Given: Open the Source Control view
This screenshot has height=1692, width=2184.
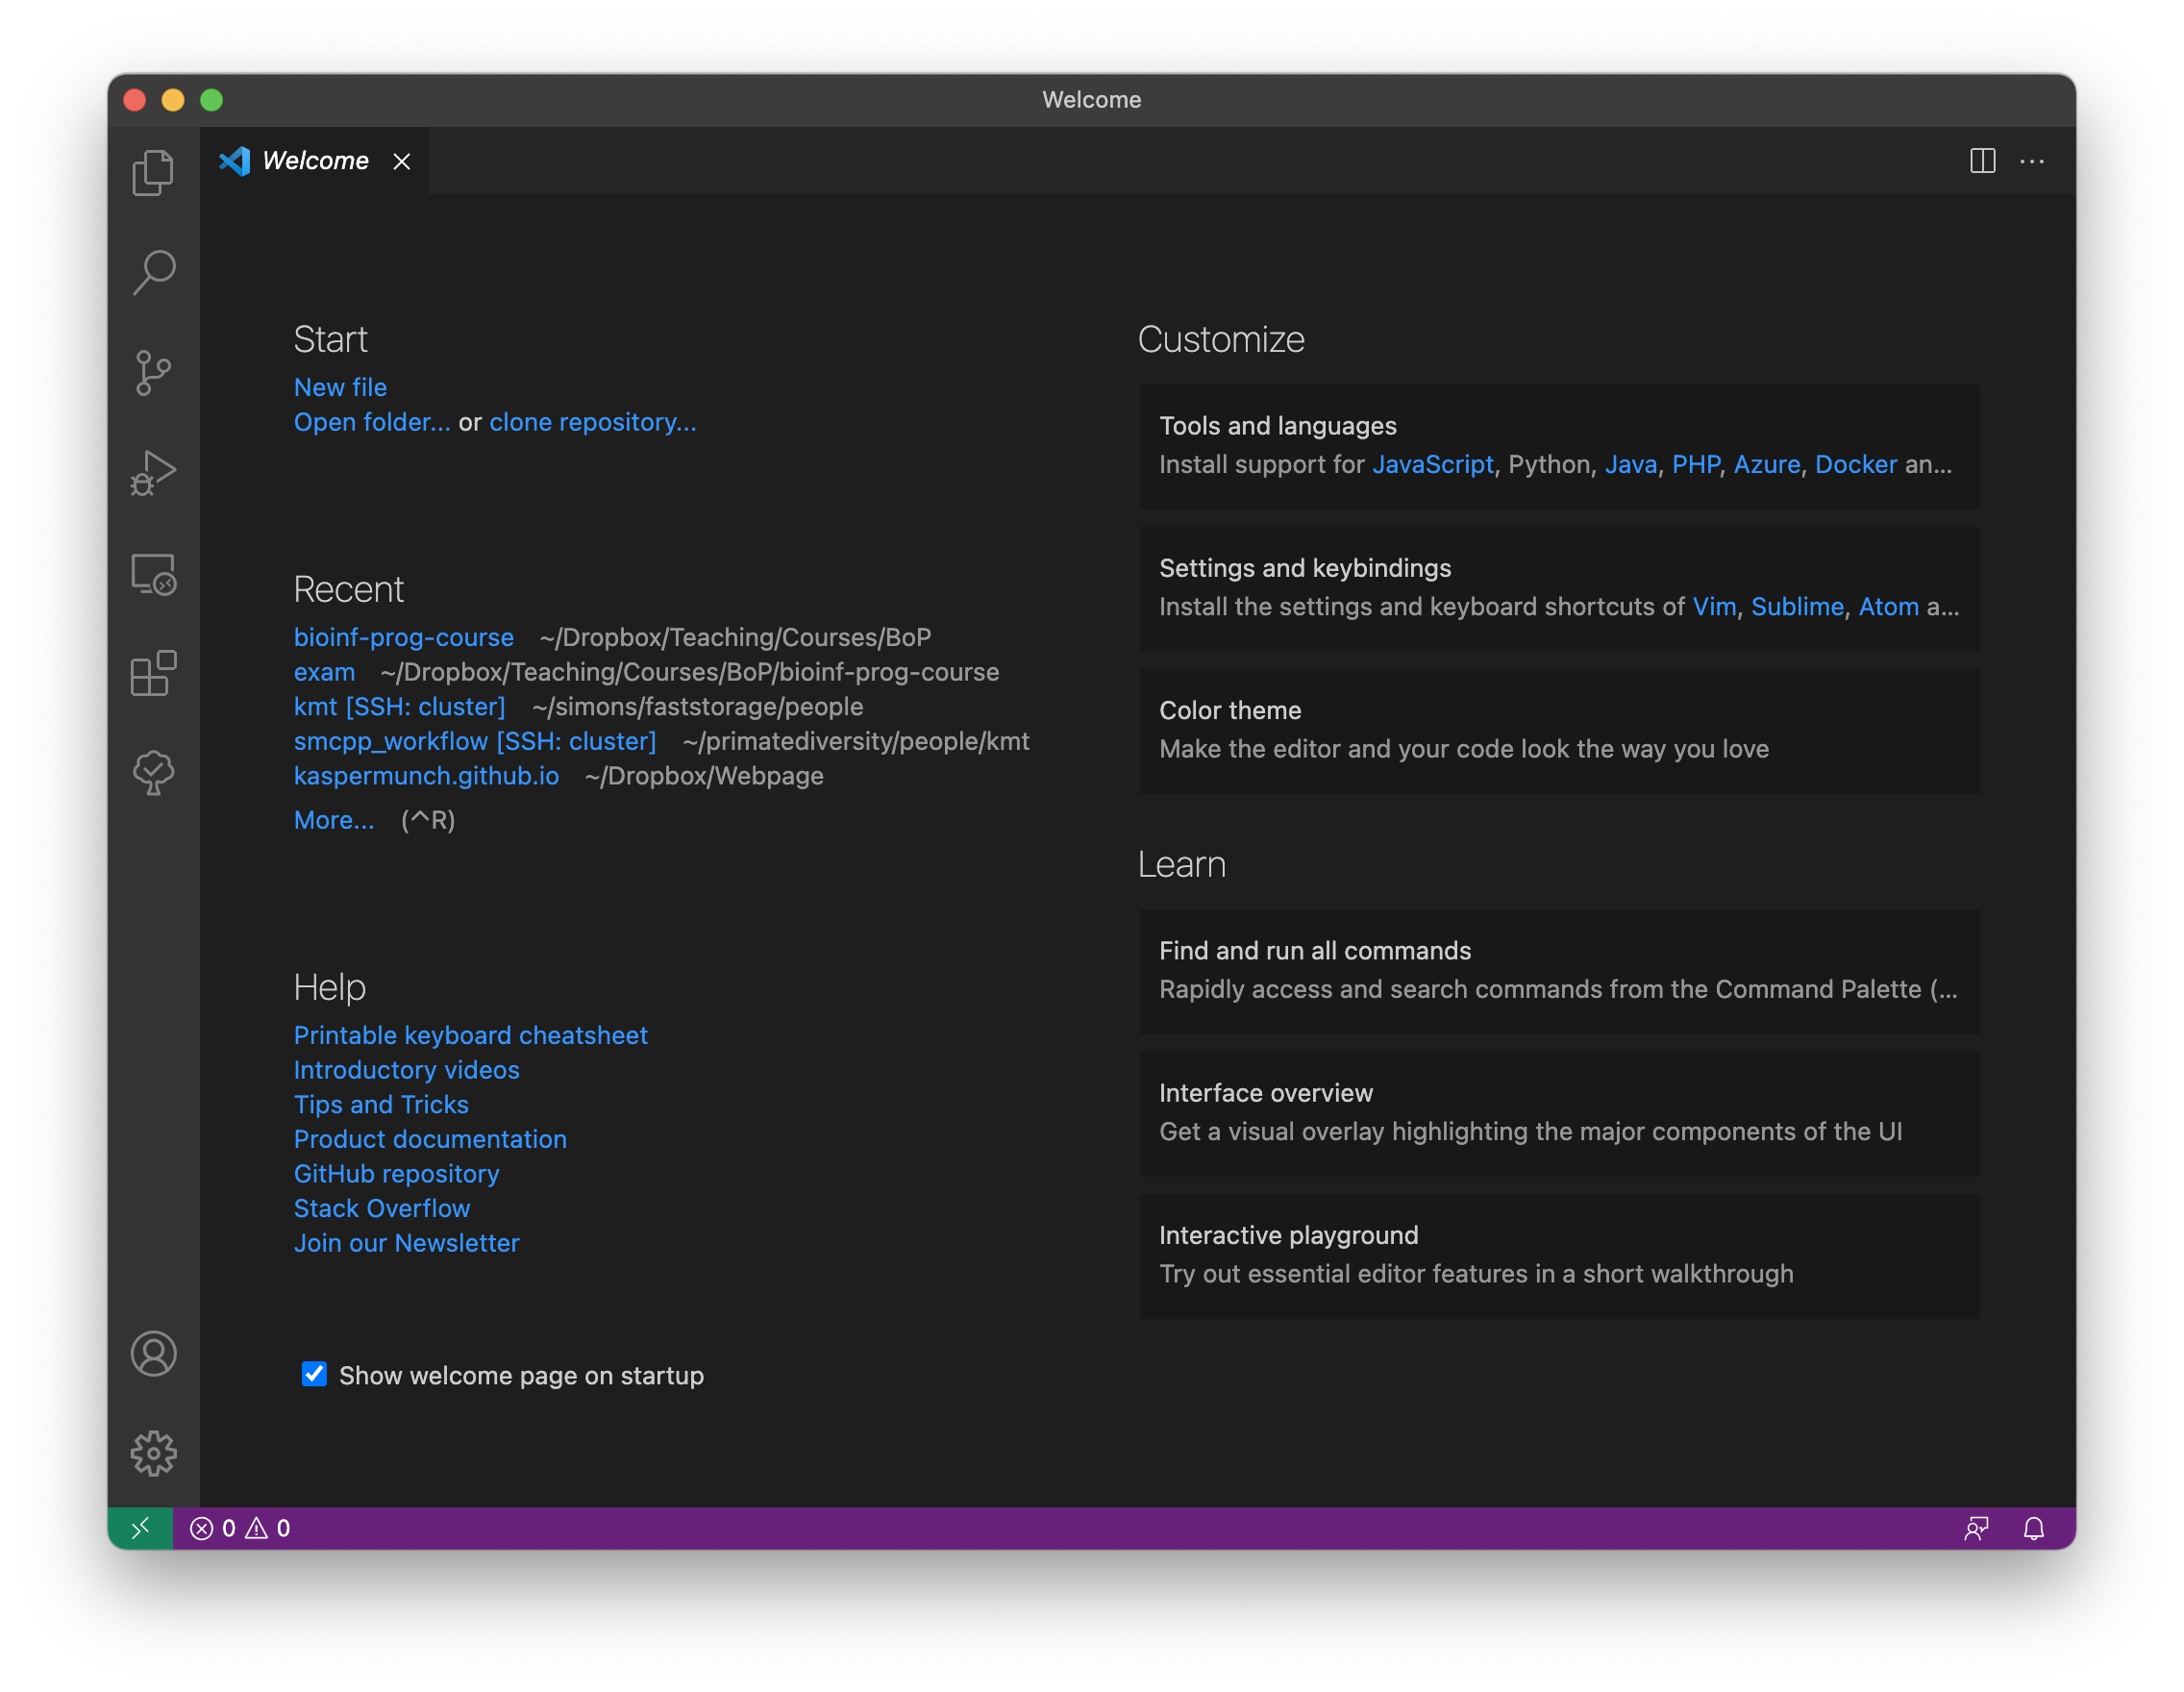Looking at the screenshot, I should pos(153,373).
